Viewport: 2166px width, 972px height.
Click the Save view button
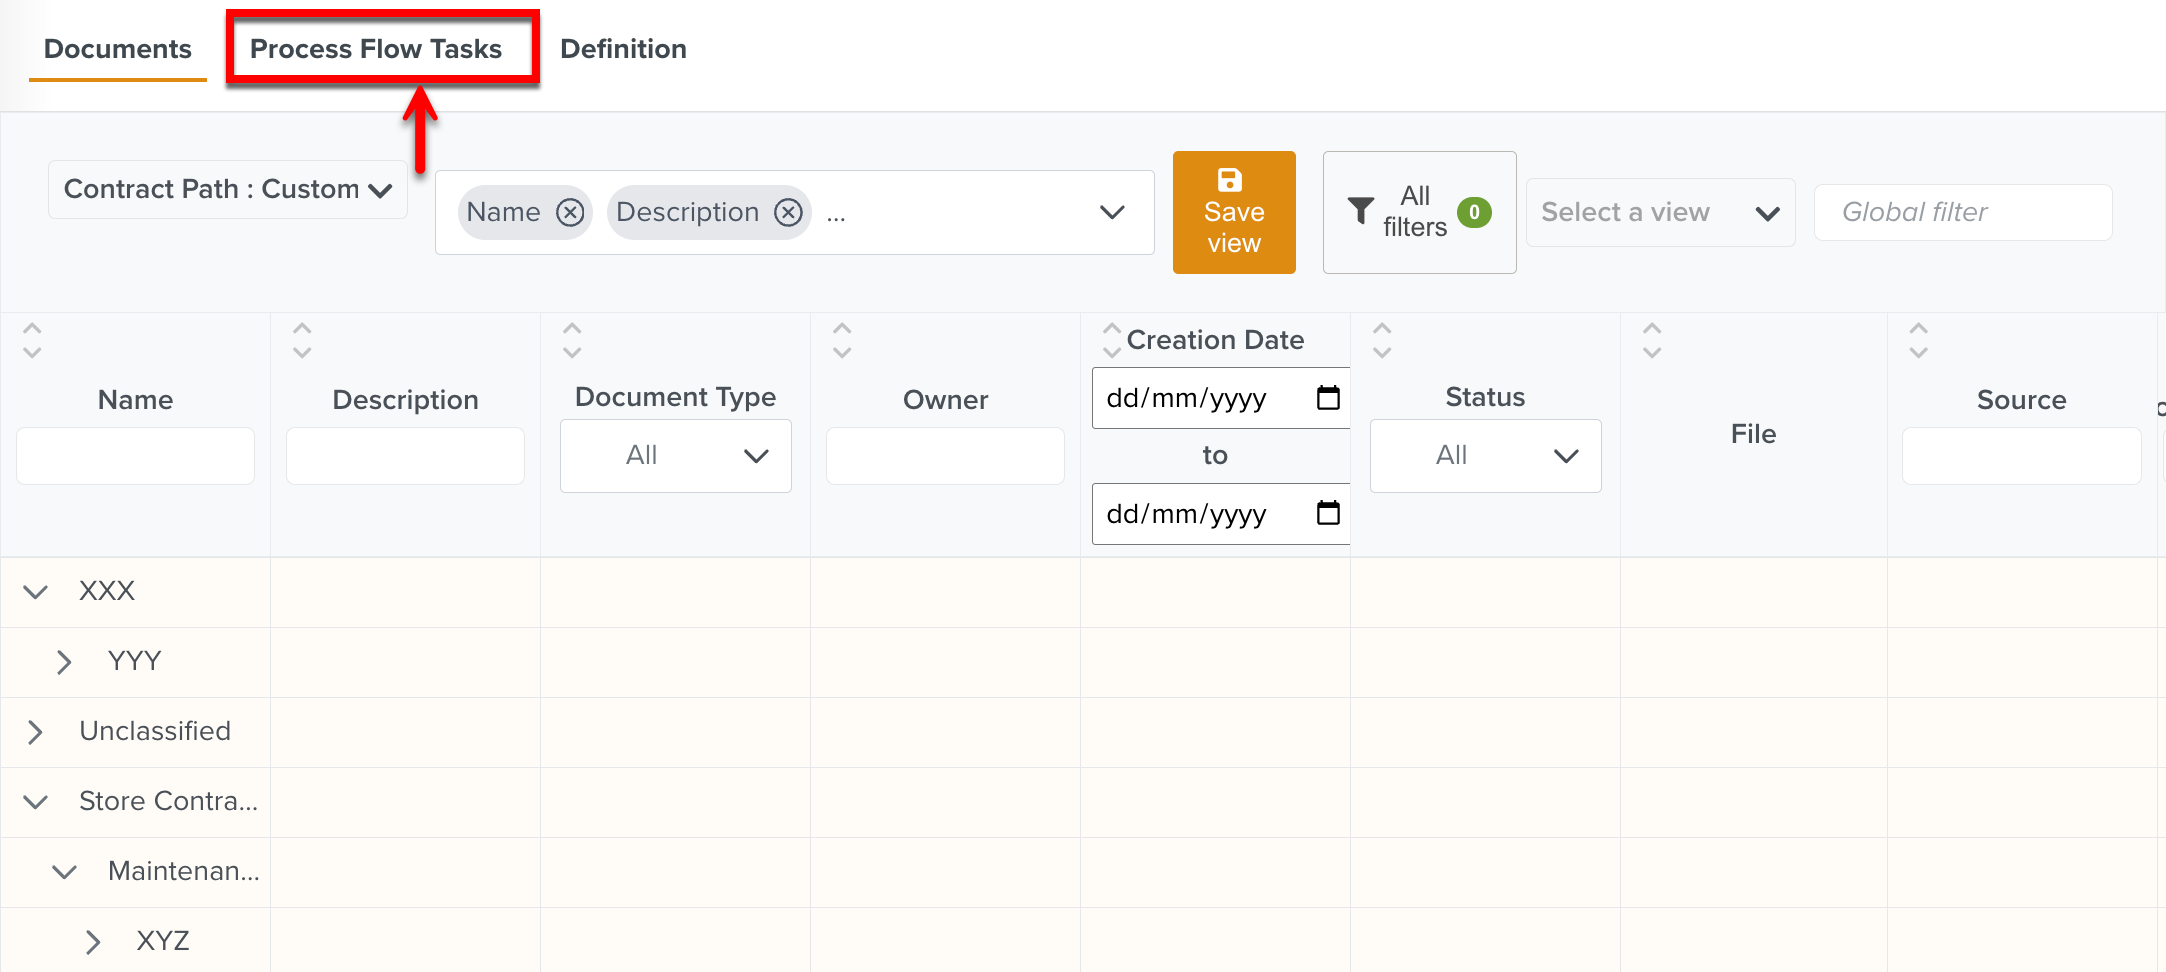pos(1233,212)
